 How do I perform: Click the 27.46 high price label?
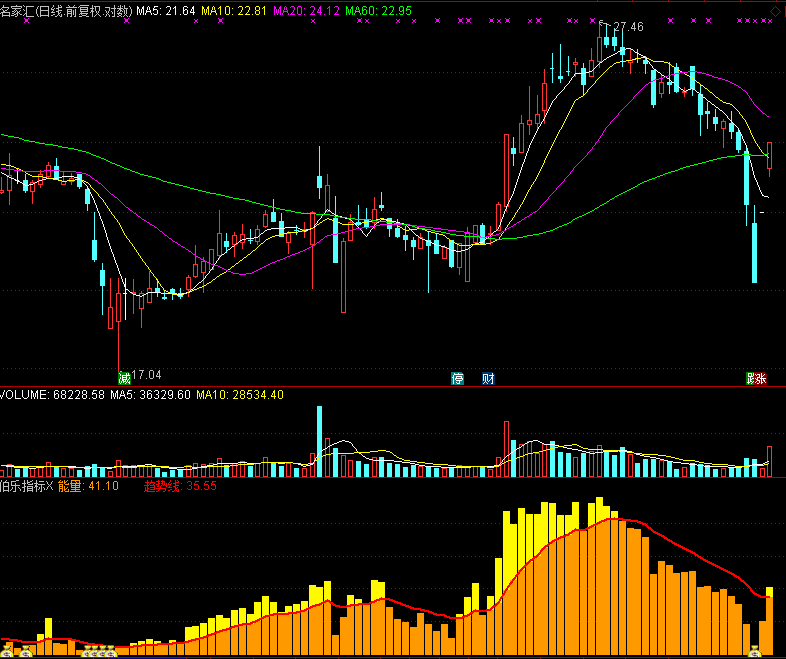[x=628, y=27]
